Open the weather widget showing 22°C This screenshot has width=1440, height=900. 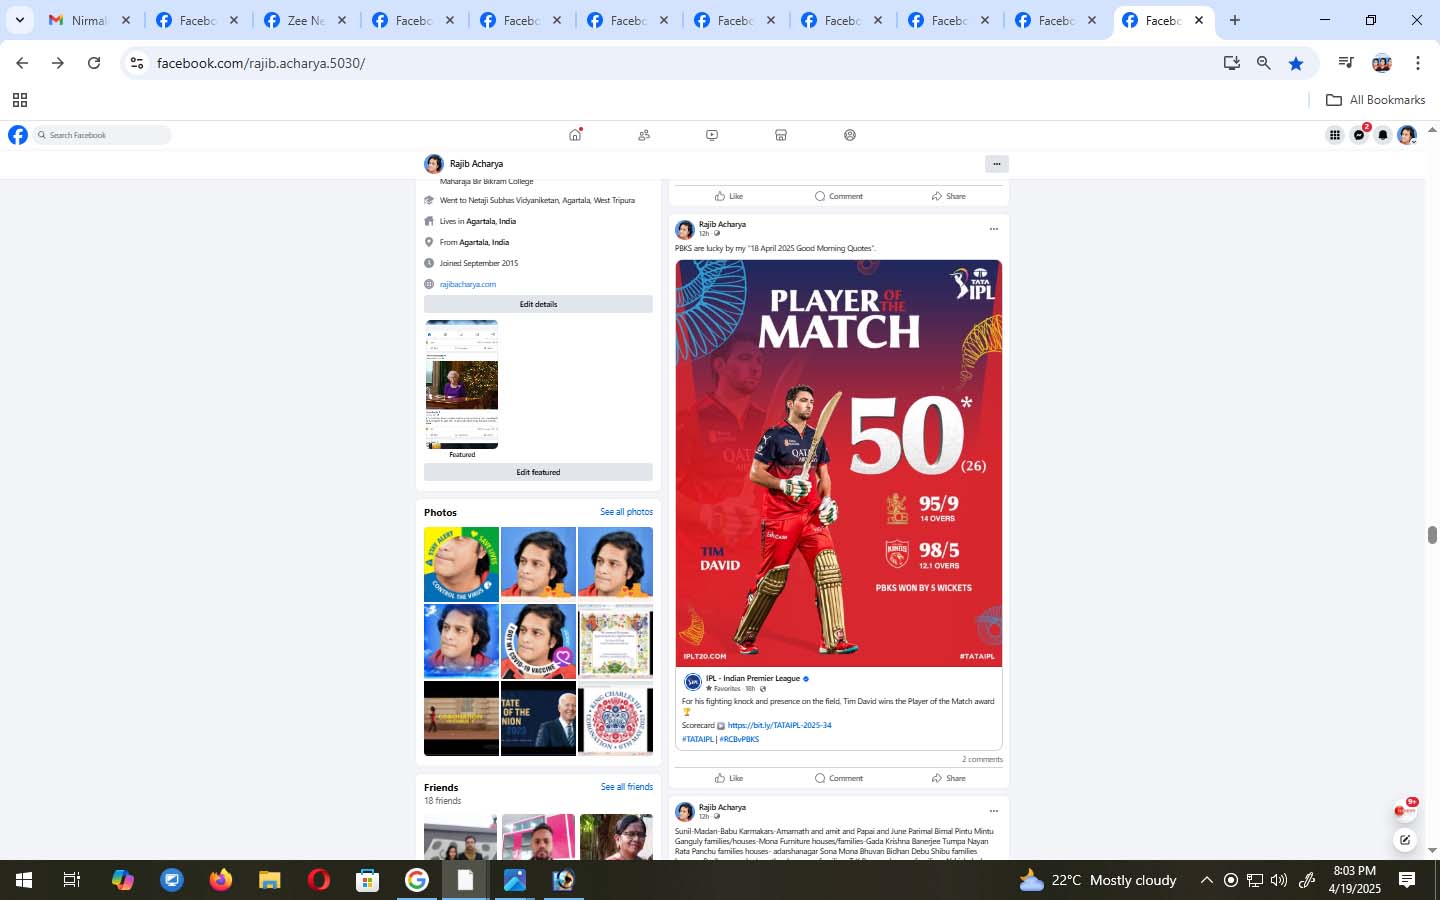tap(1098, 880)
